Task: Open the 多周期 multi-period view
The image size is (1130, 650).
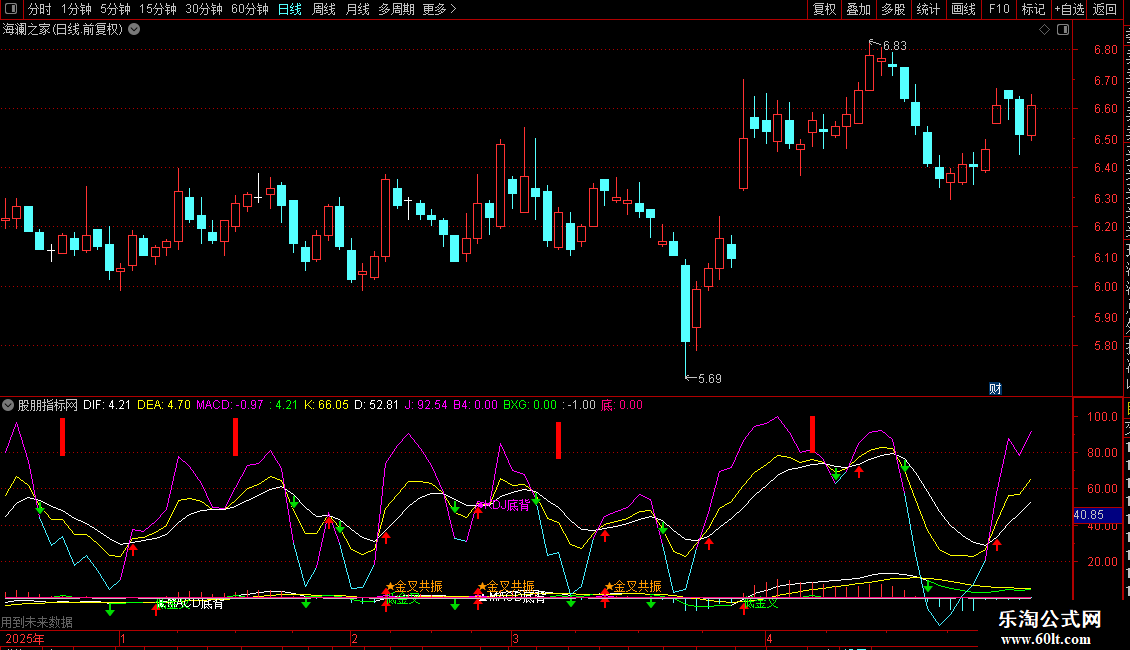Action: [396, 9]
